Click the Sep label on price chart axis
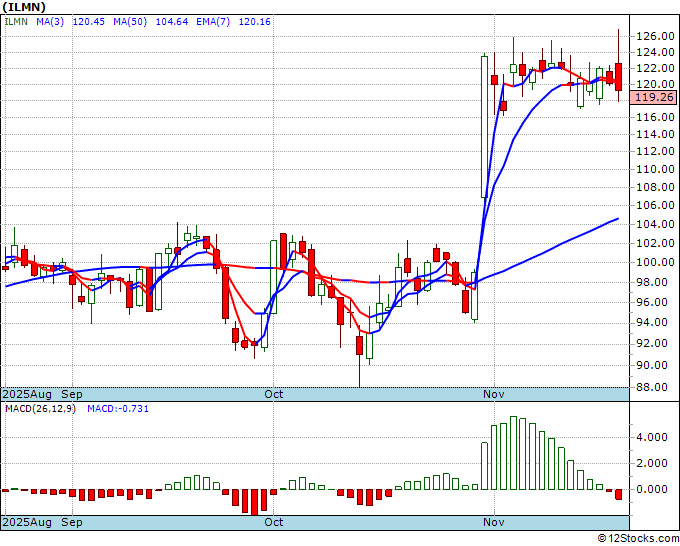The width and height of the screenshot is (680, 546). pyautogui.click(x=72, y=394)
